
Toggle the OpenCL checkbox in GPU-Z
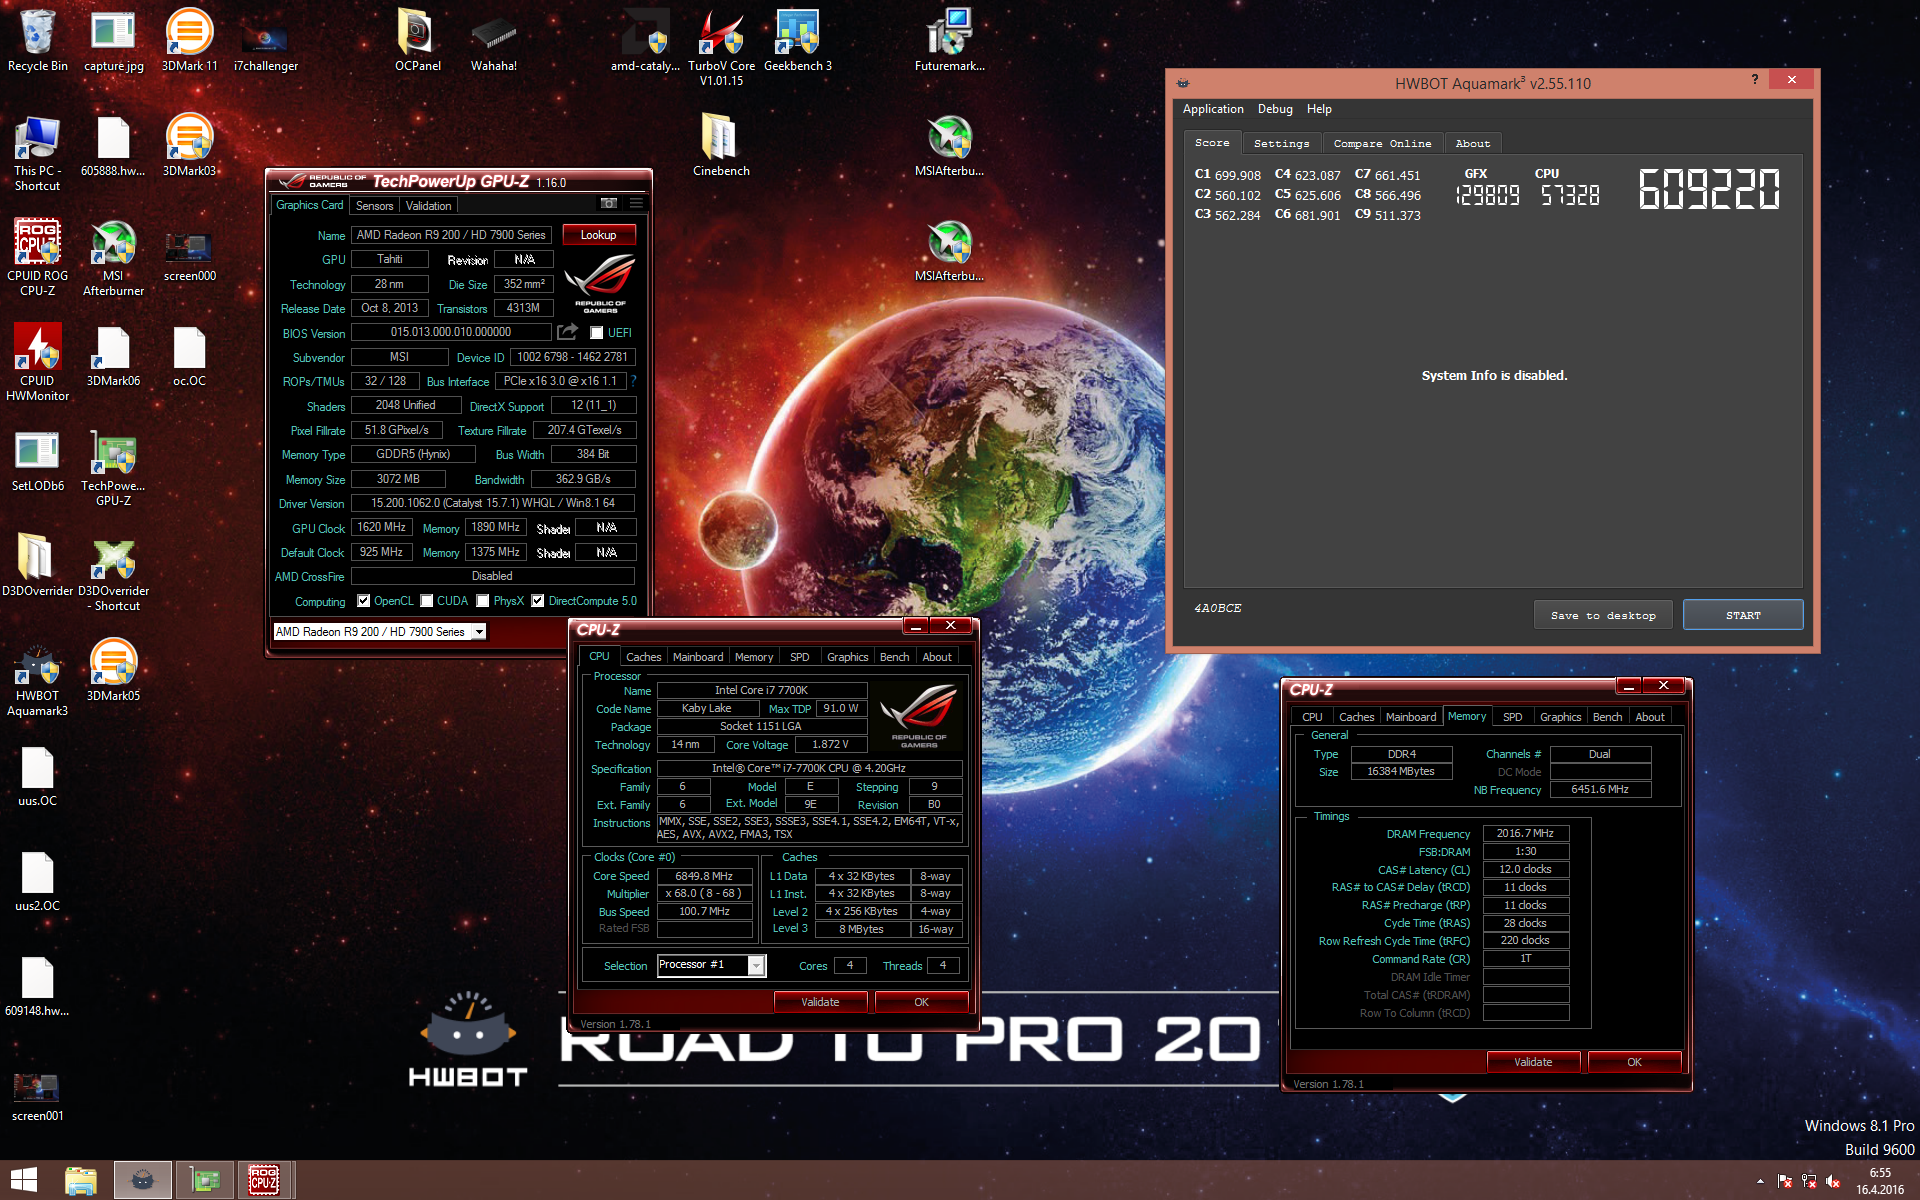pyautogui.click(x=364, y=601)
